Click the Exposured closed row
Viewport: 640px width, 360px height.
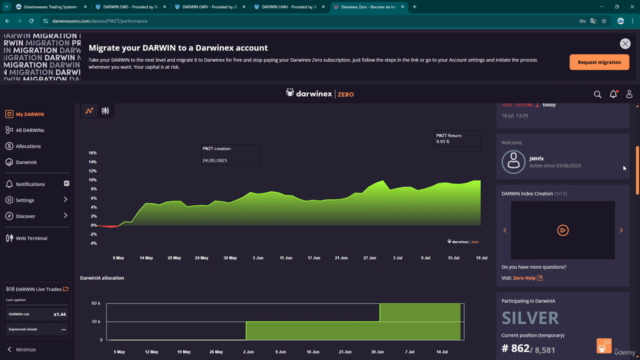tap(37, 329)
